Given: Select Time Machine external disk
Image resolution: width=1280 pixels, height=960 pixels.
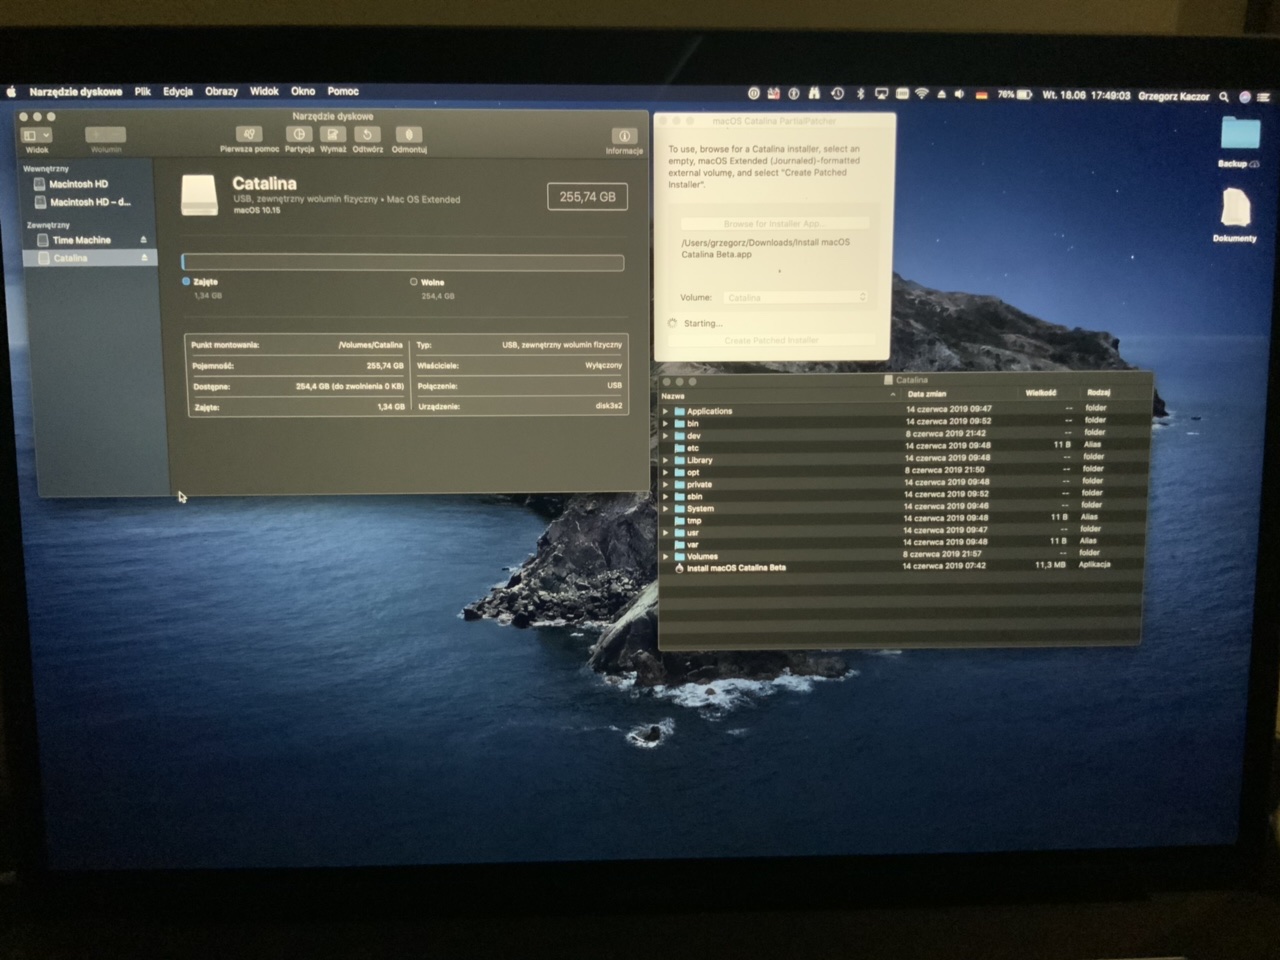Looking at the screenshot, I should point(82,240).
